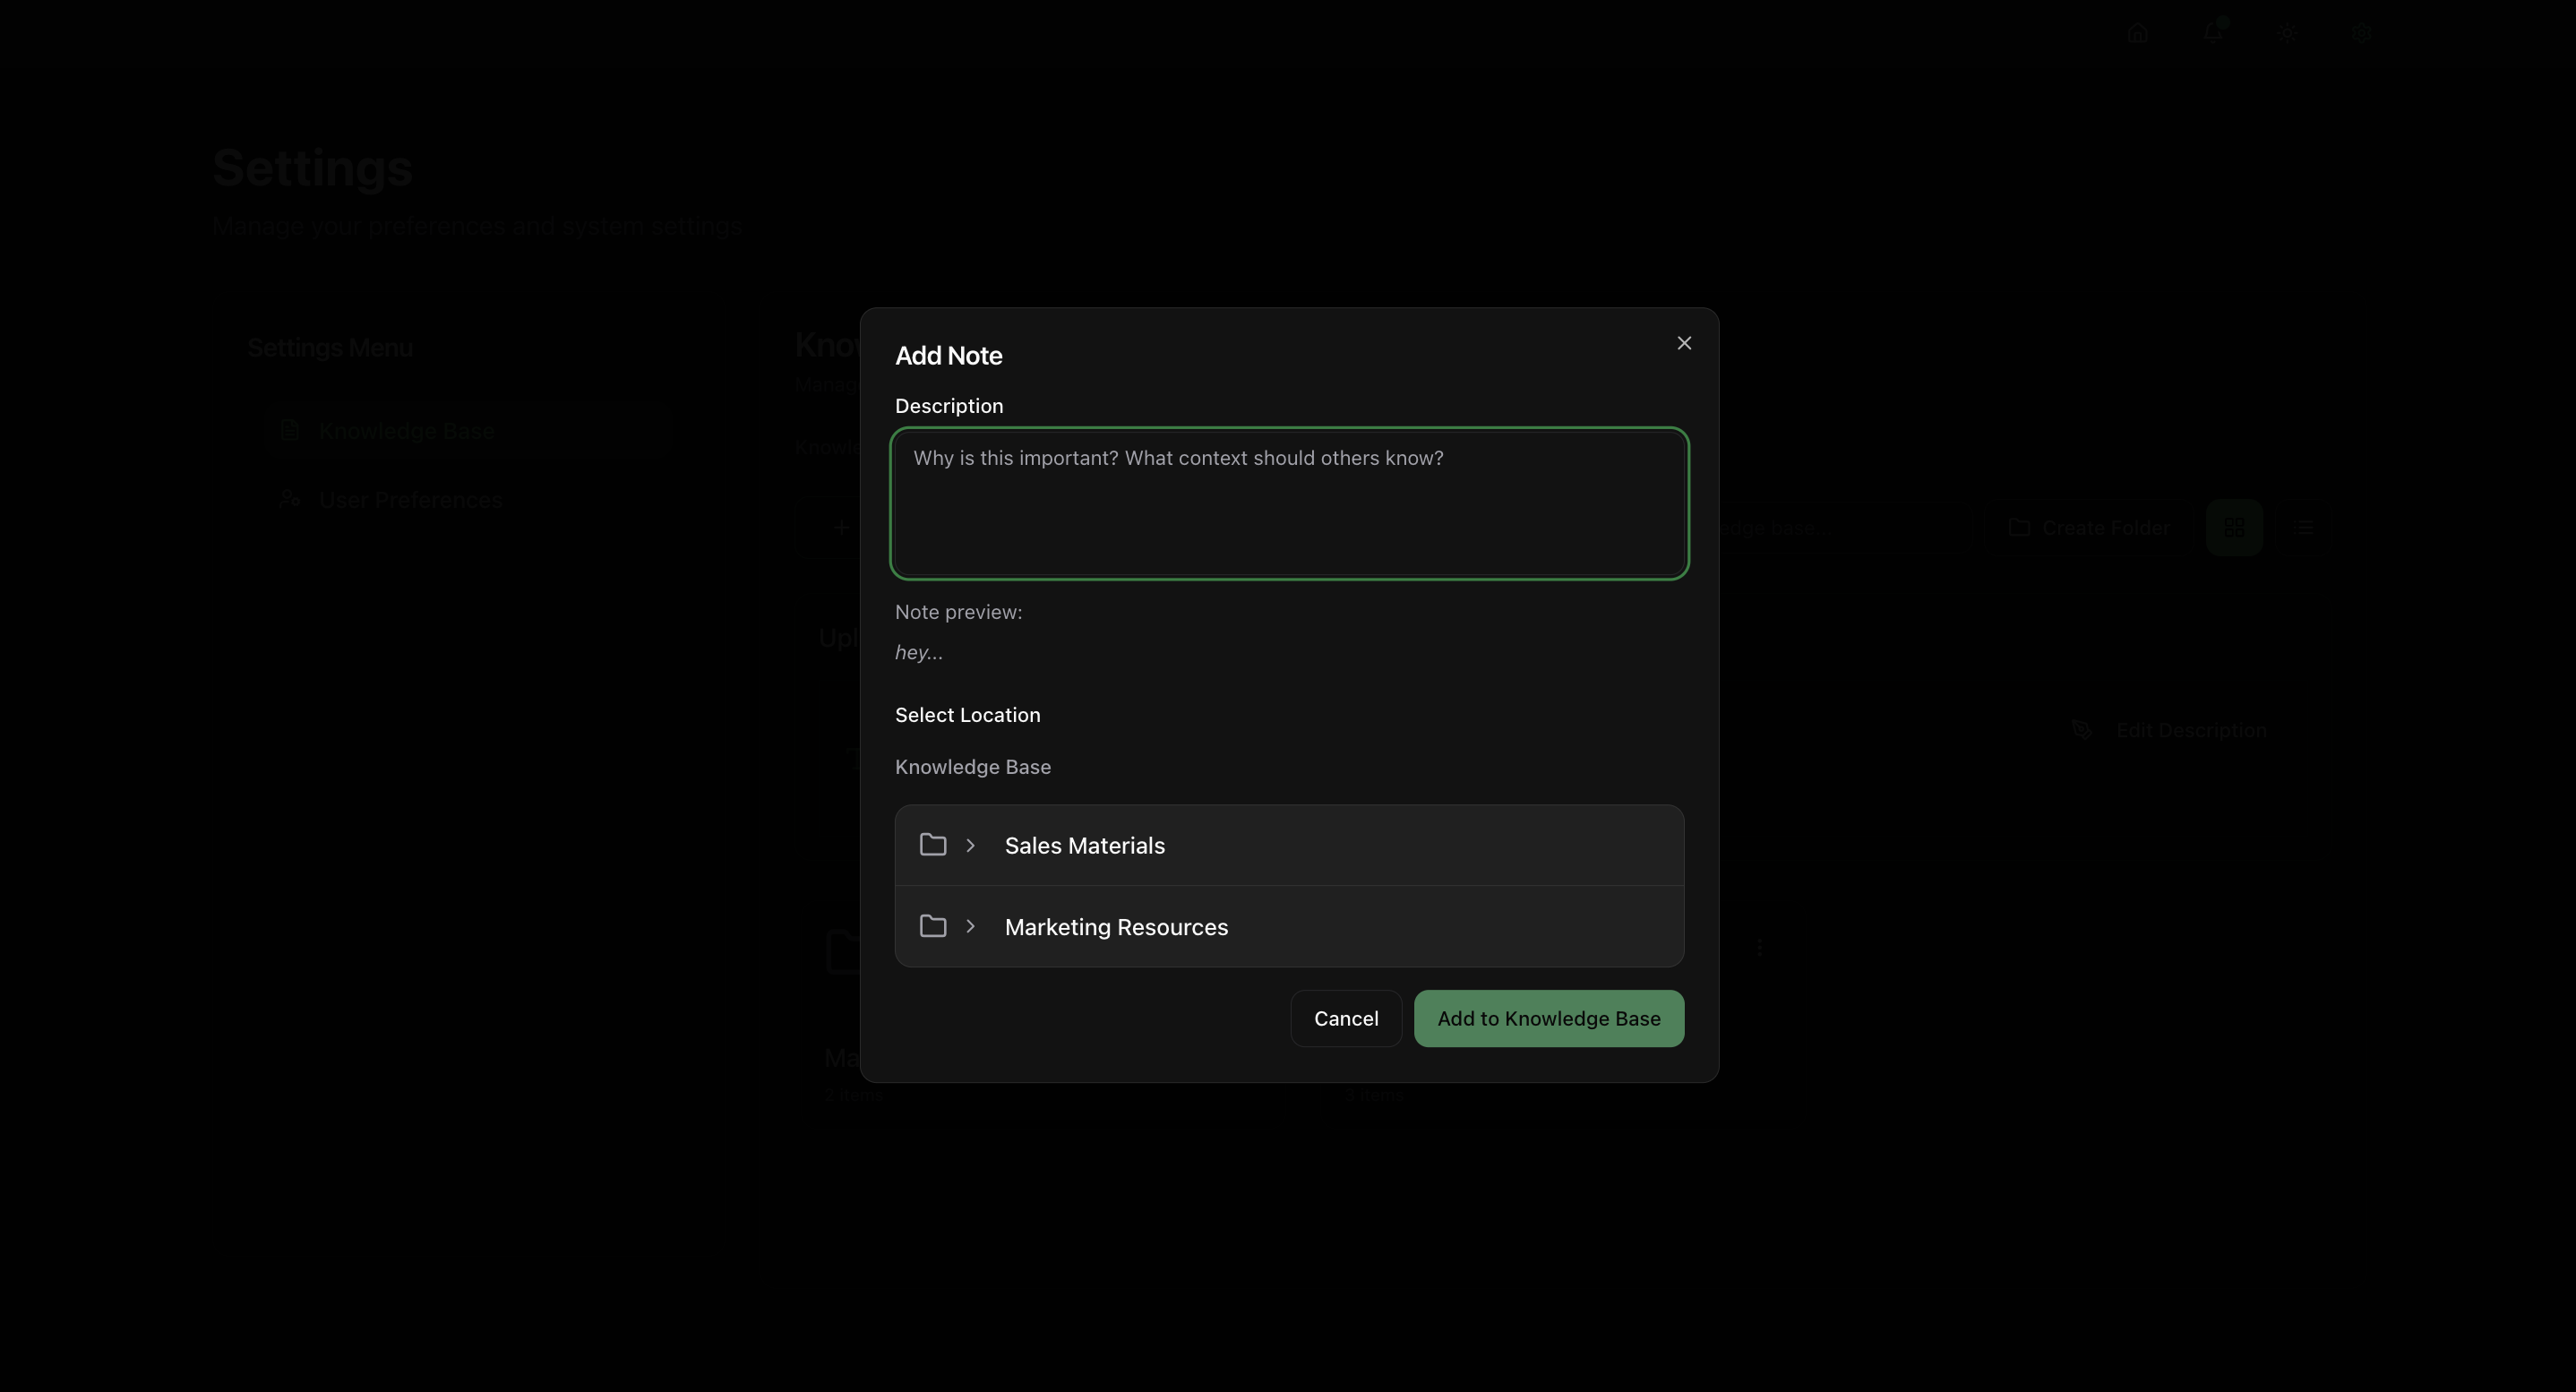Open Knowledge Base in Settings Menu

point(406,431)
